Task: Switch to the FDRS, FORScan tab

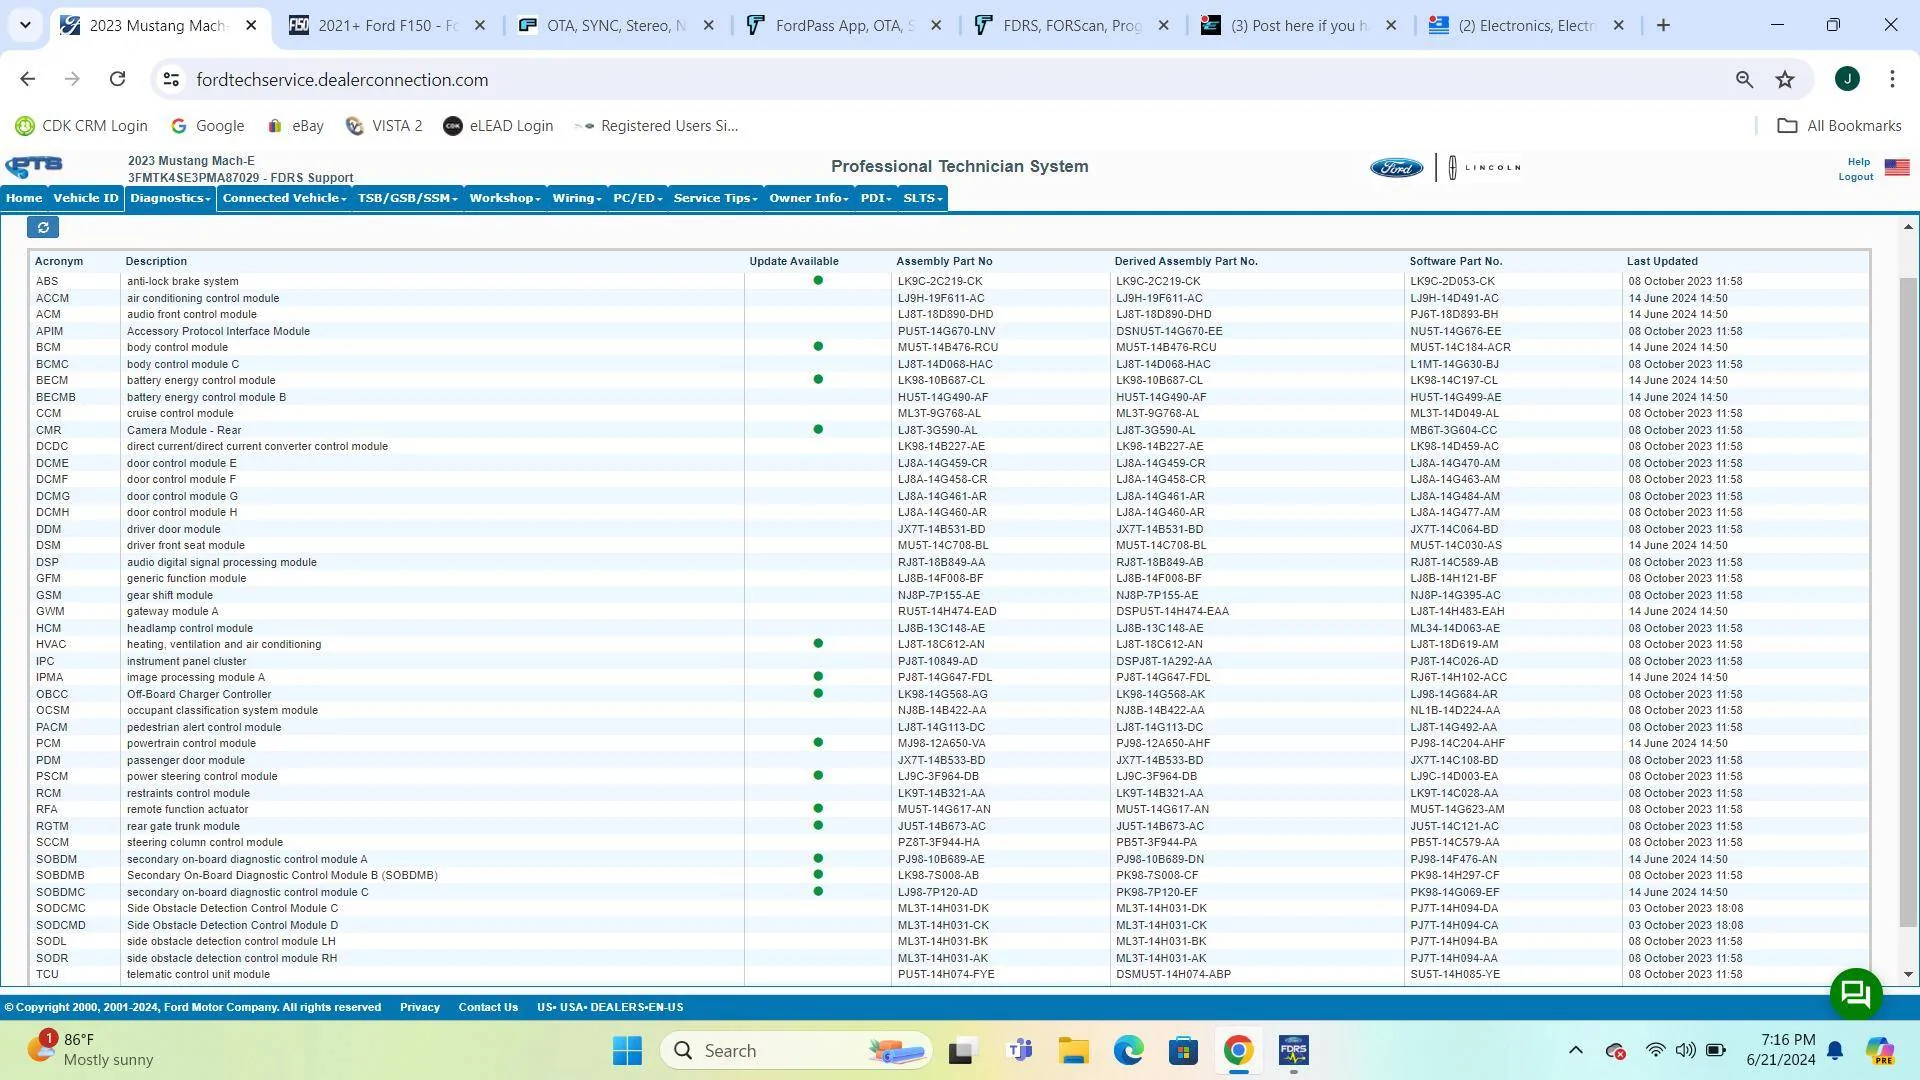Action: coord(1073,26)
